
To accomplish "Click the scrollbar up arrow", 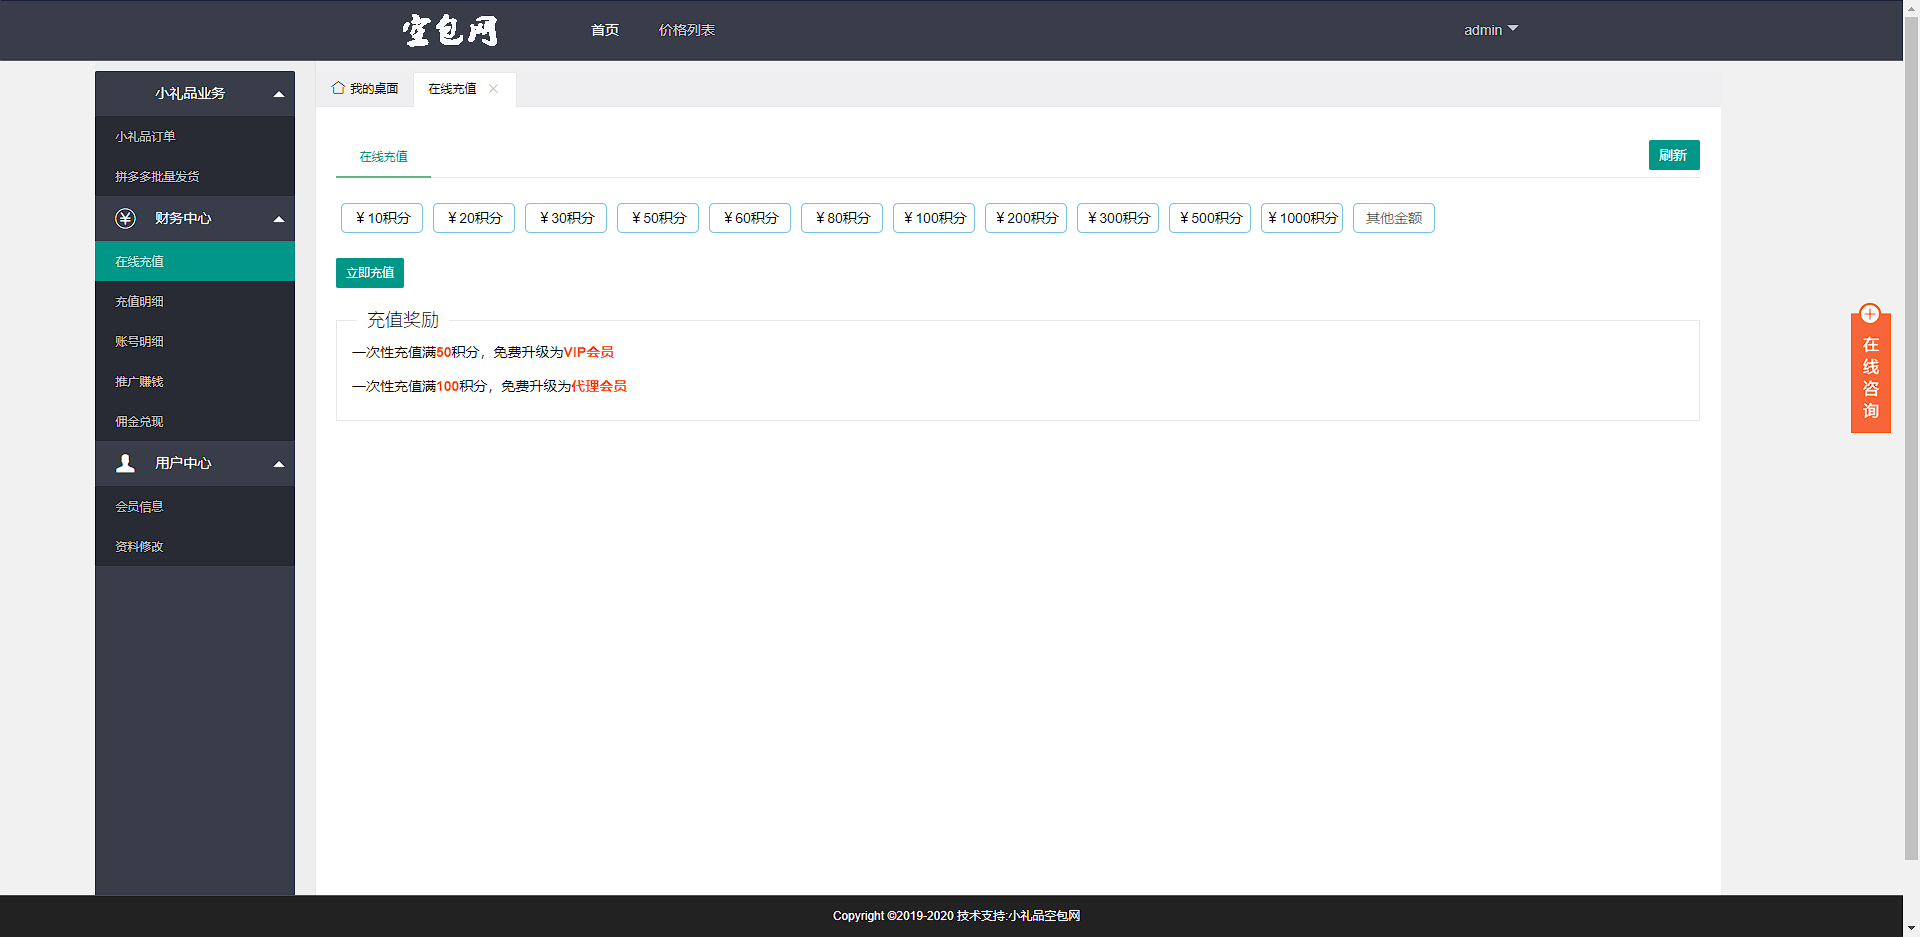I will (x=1911, y=8).
